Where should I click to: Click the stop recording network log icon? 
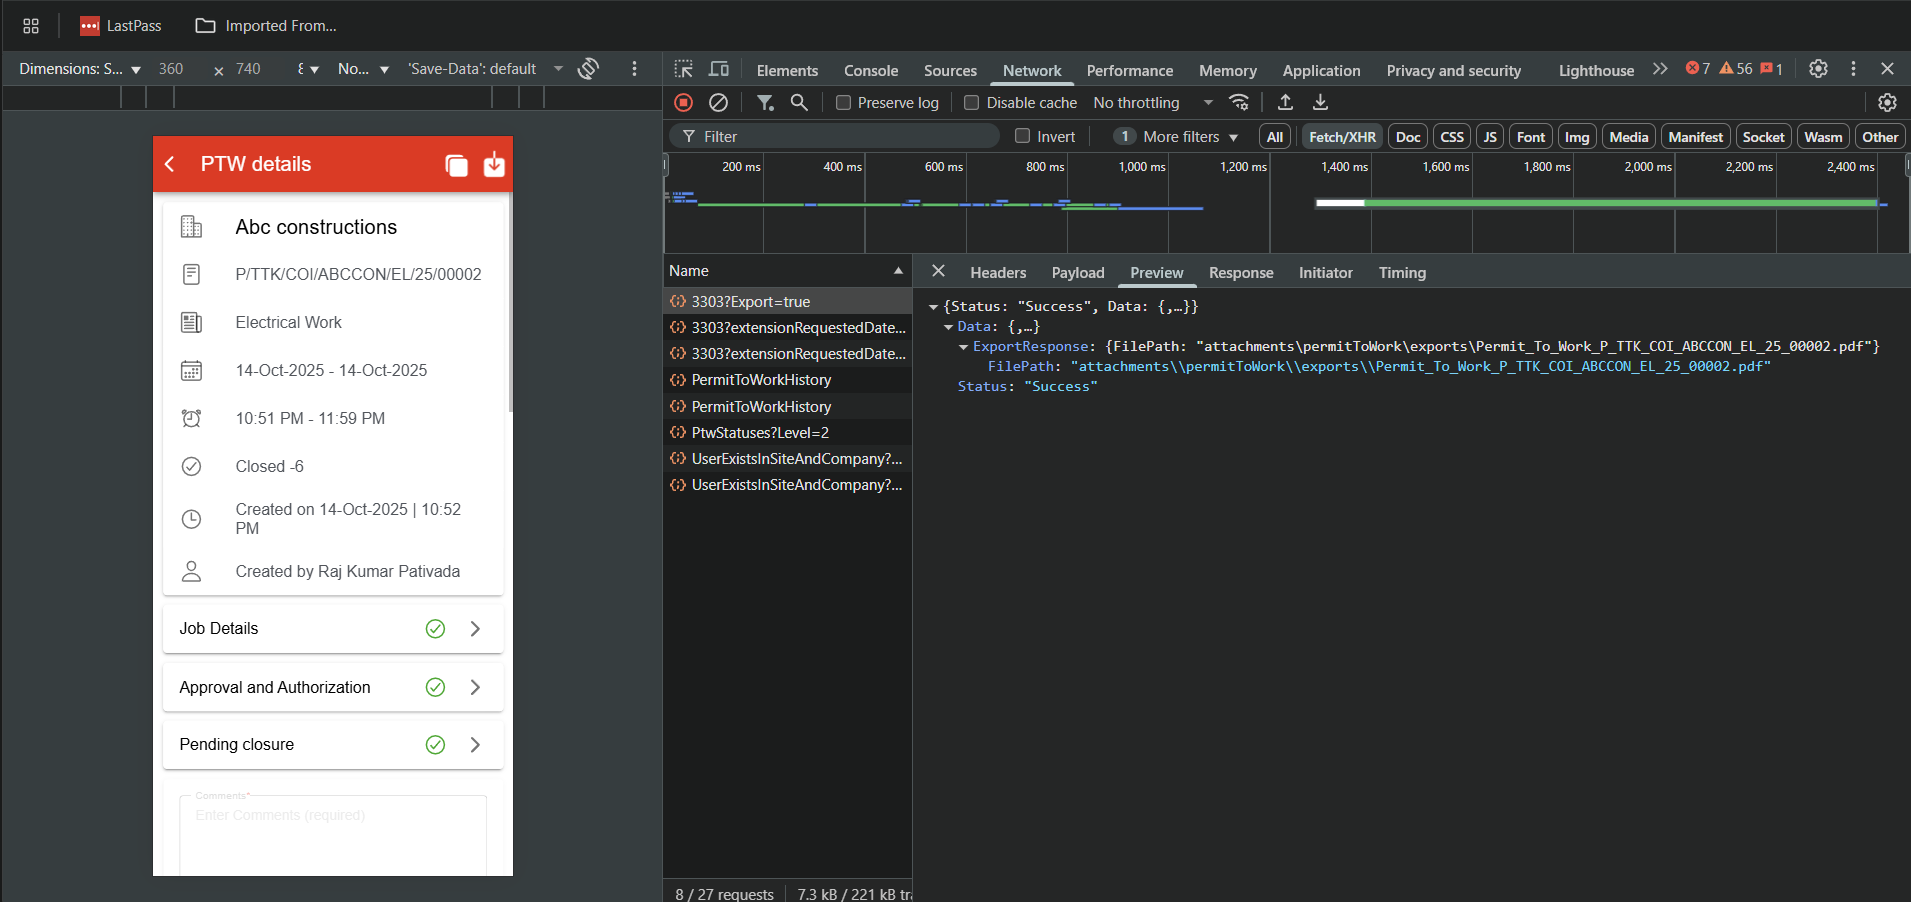684,102
